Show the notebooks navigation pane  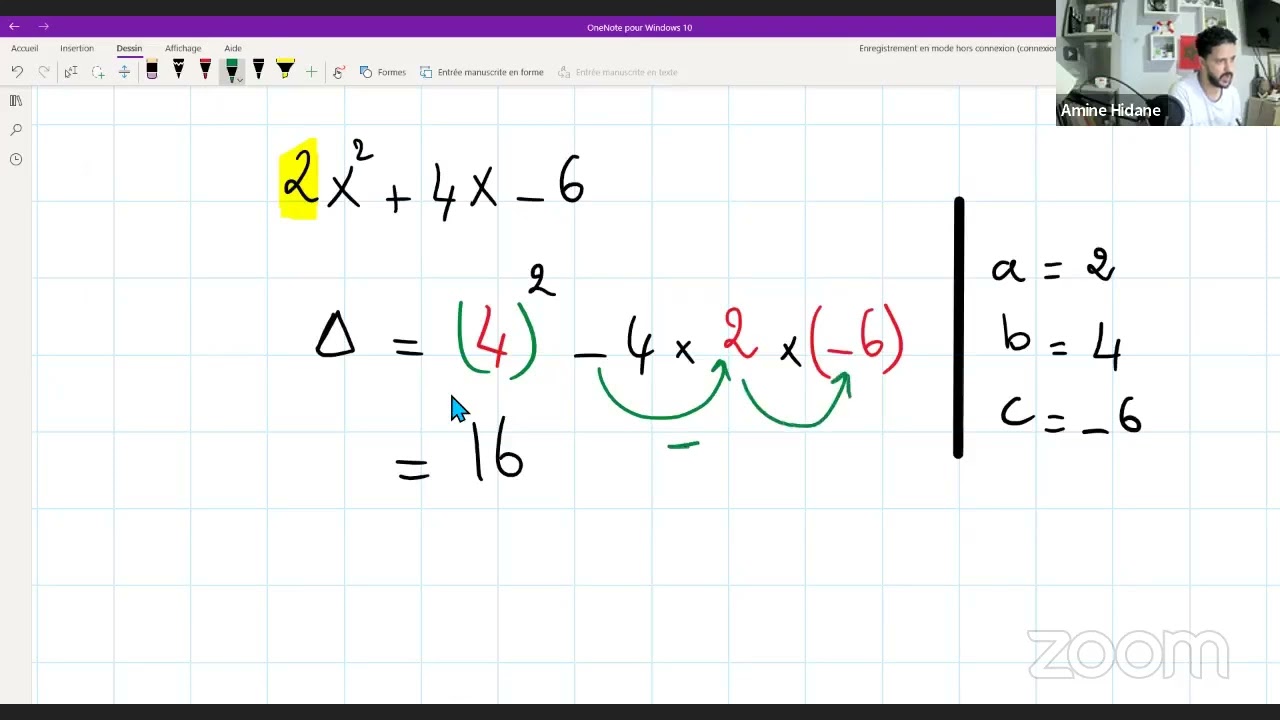pyautogui.click(x=16, y=101)
